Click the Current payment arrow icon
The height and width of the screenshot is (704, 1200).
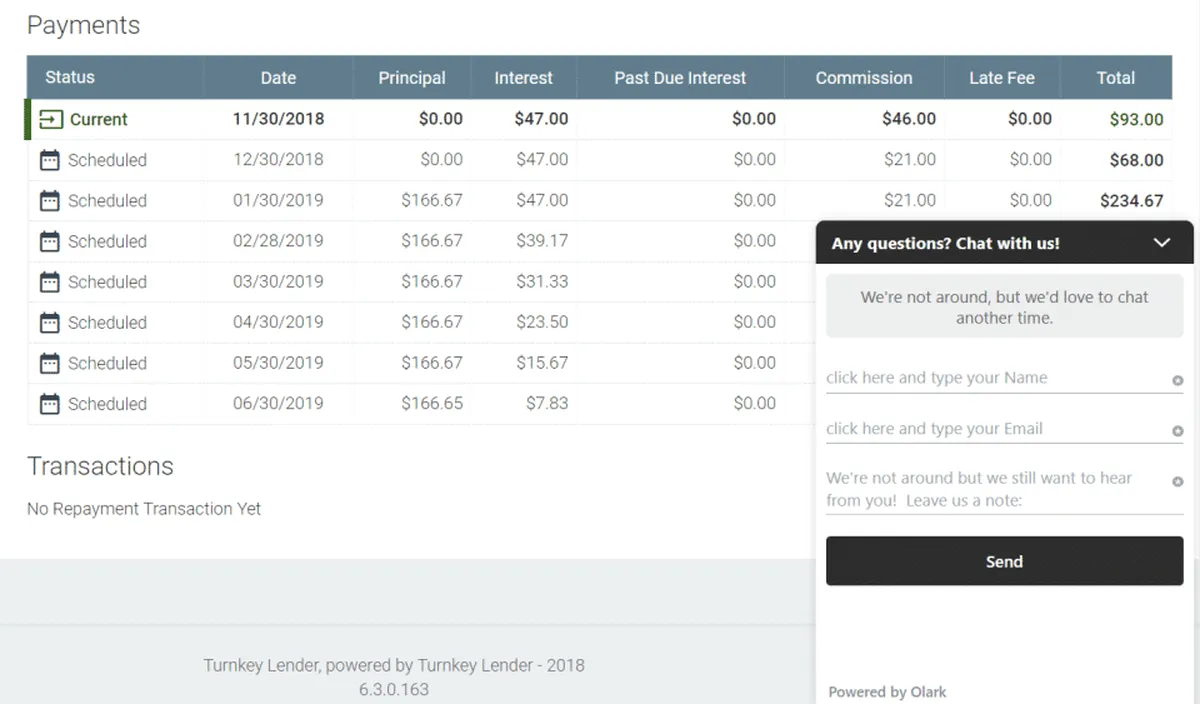50,120
